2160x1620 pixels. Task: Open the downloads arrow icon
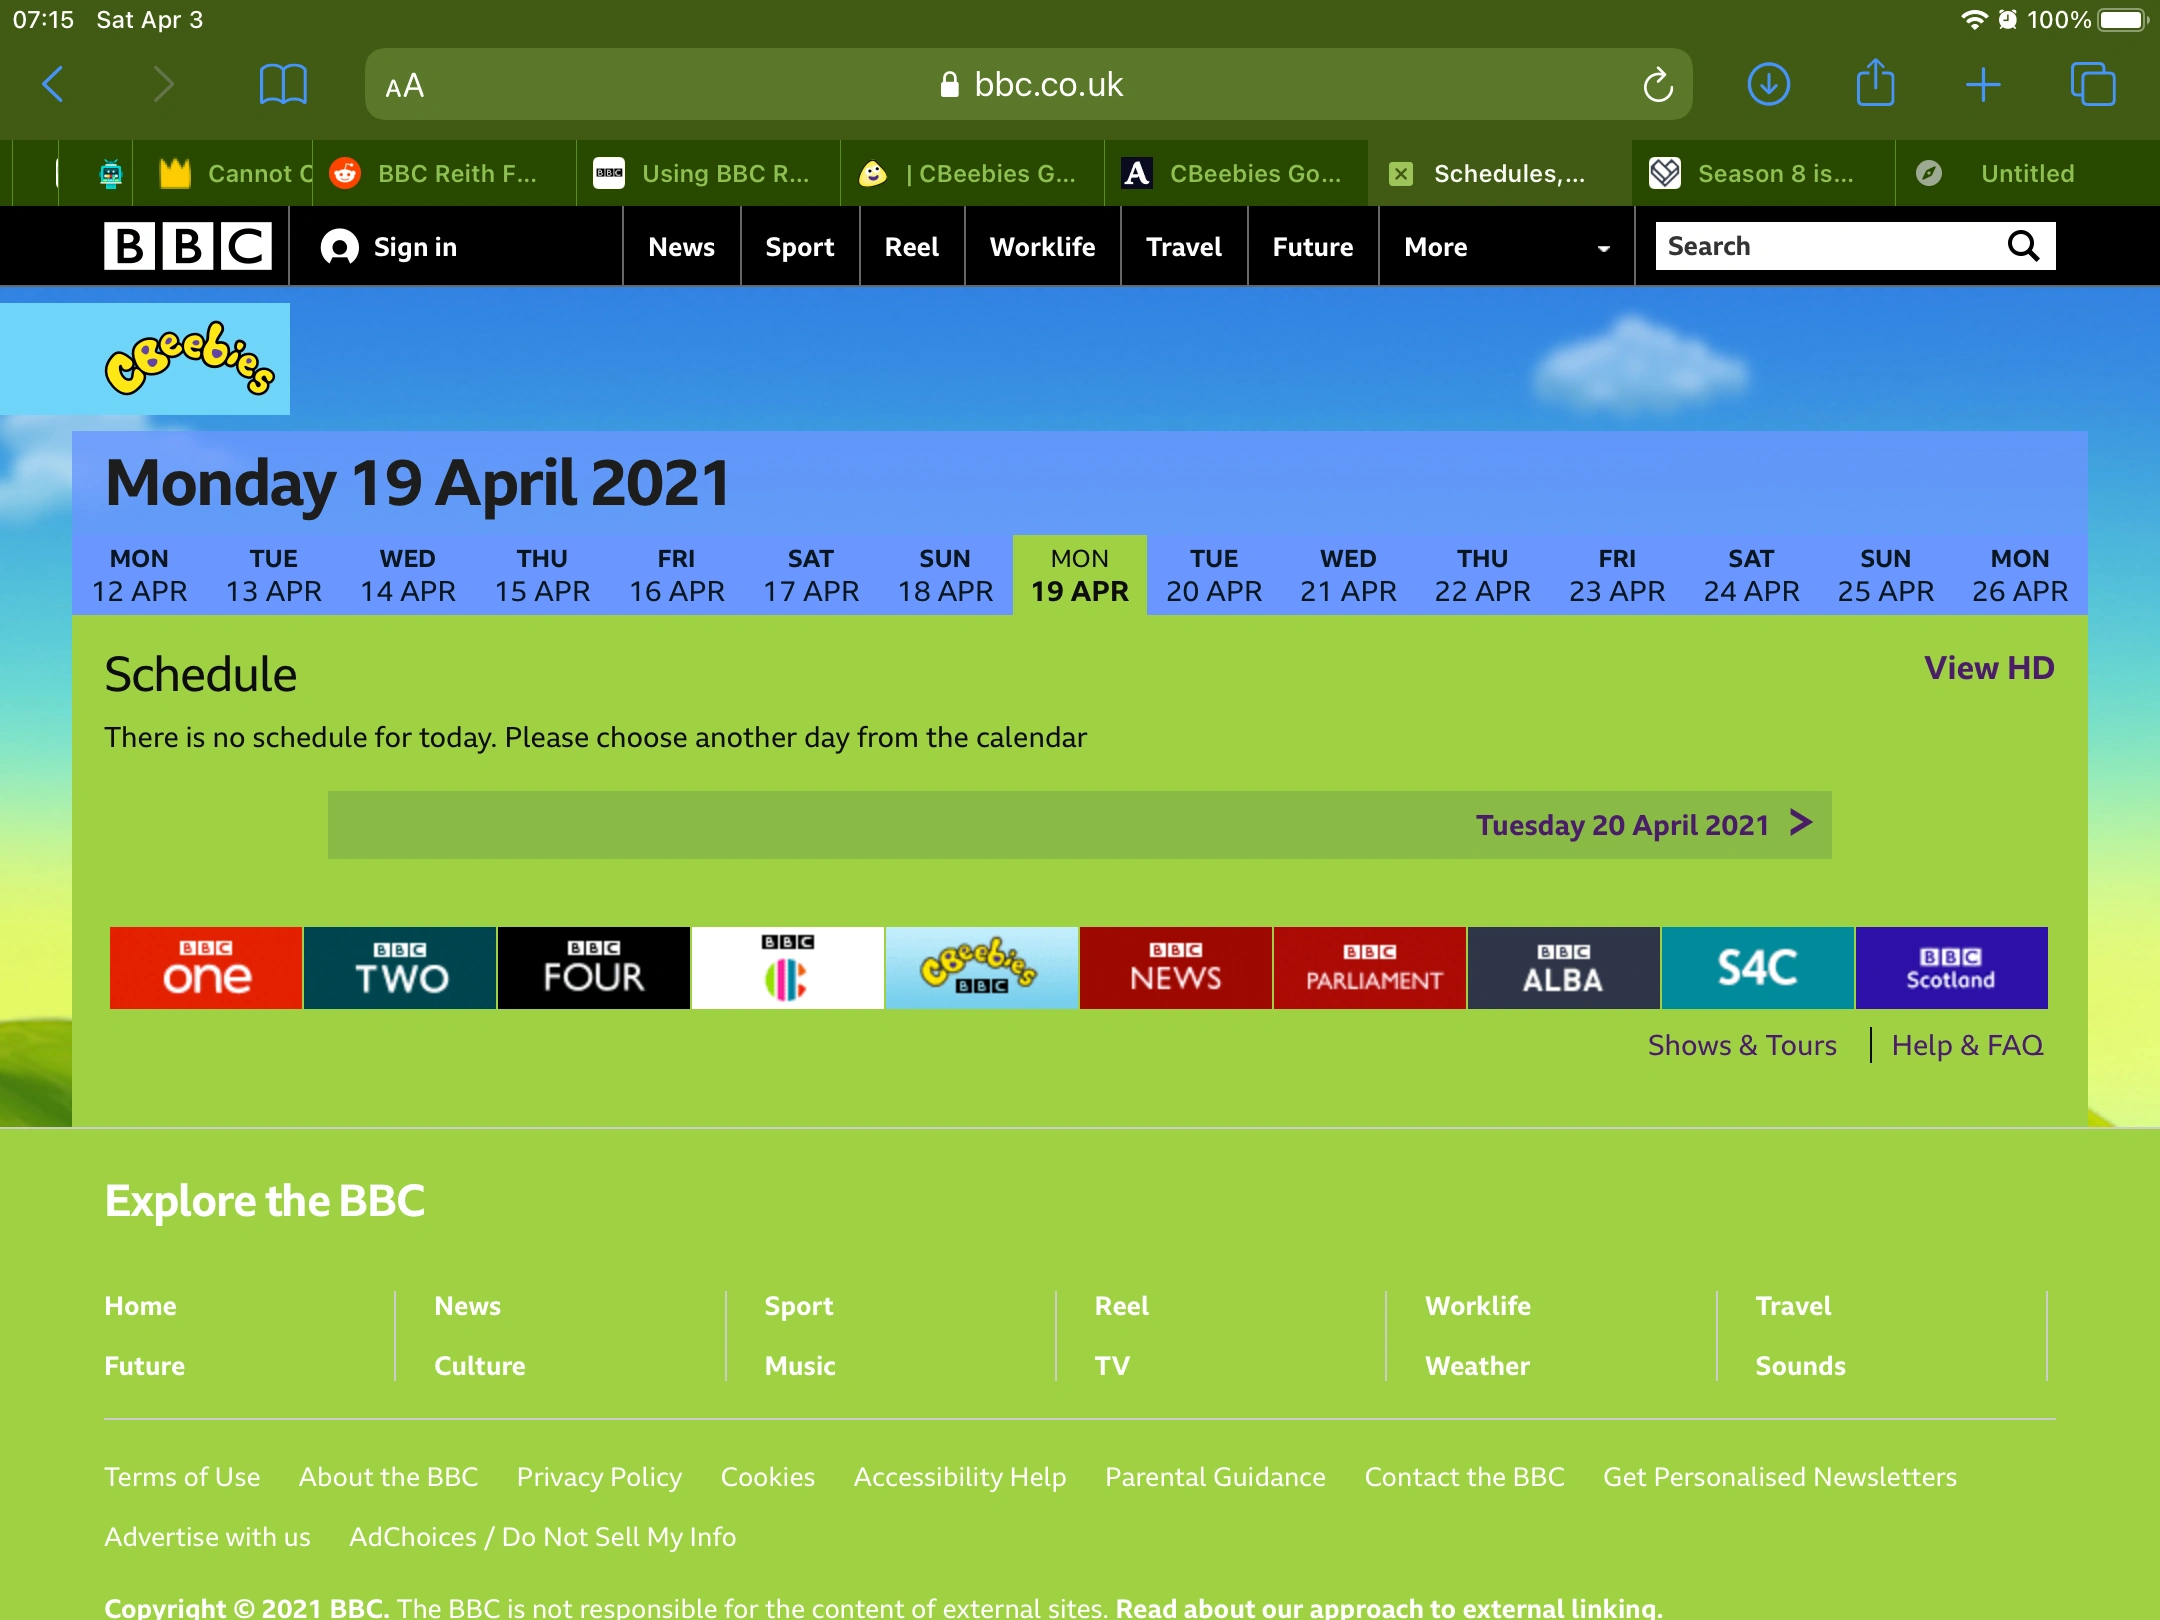coord(1768,85)
